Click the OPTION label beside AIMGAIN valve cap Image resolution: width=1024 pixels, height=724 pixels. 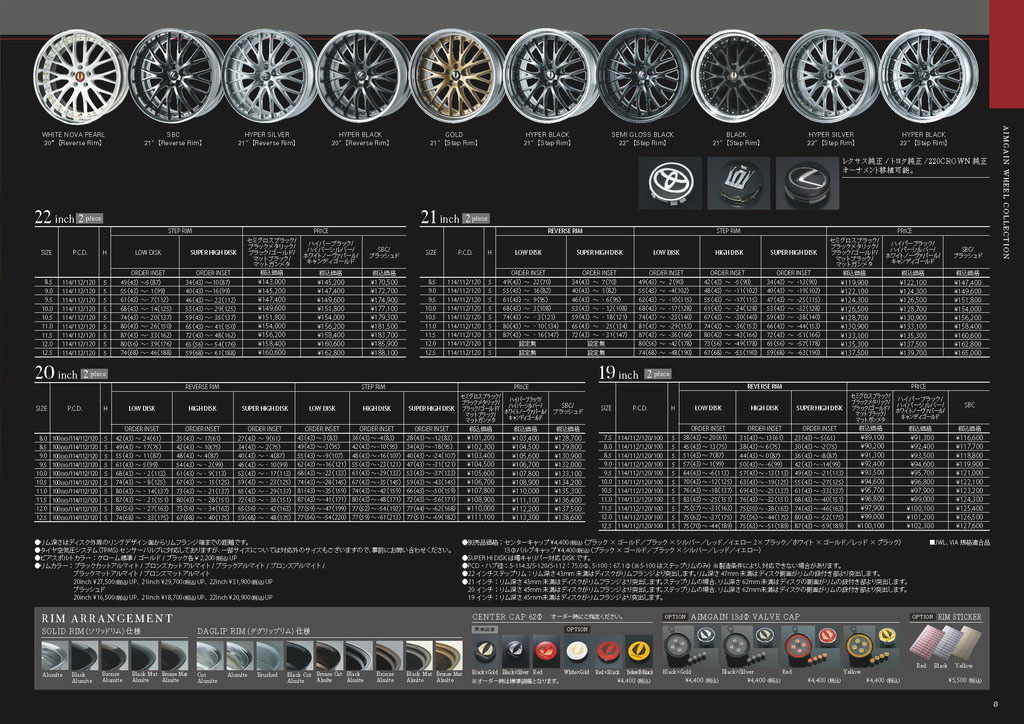click(675, 618)
